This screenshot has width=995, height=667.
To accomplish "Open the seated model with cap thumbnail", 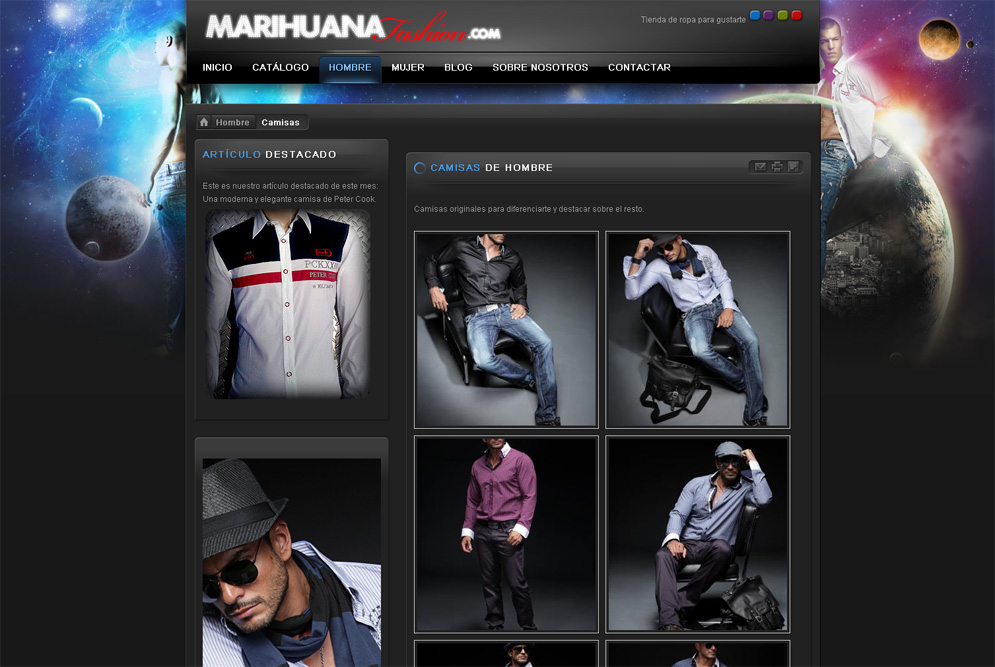I will 697,534.
